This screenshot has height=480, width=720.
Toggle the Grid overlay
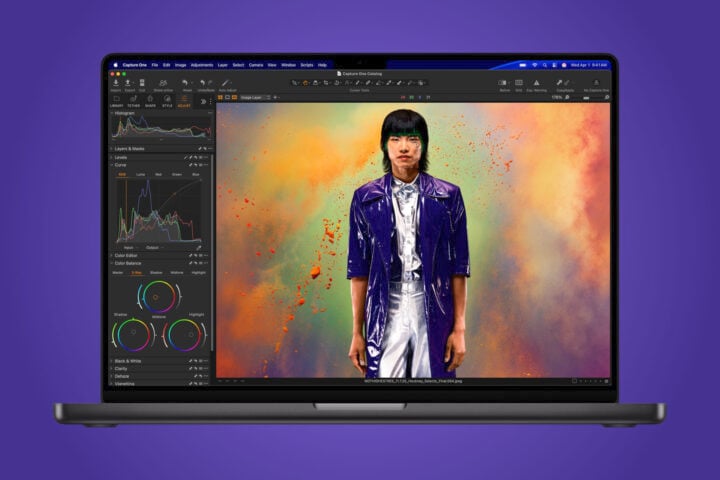(x=518, y=83)
